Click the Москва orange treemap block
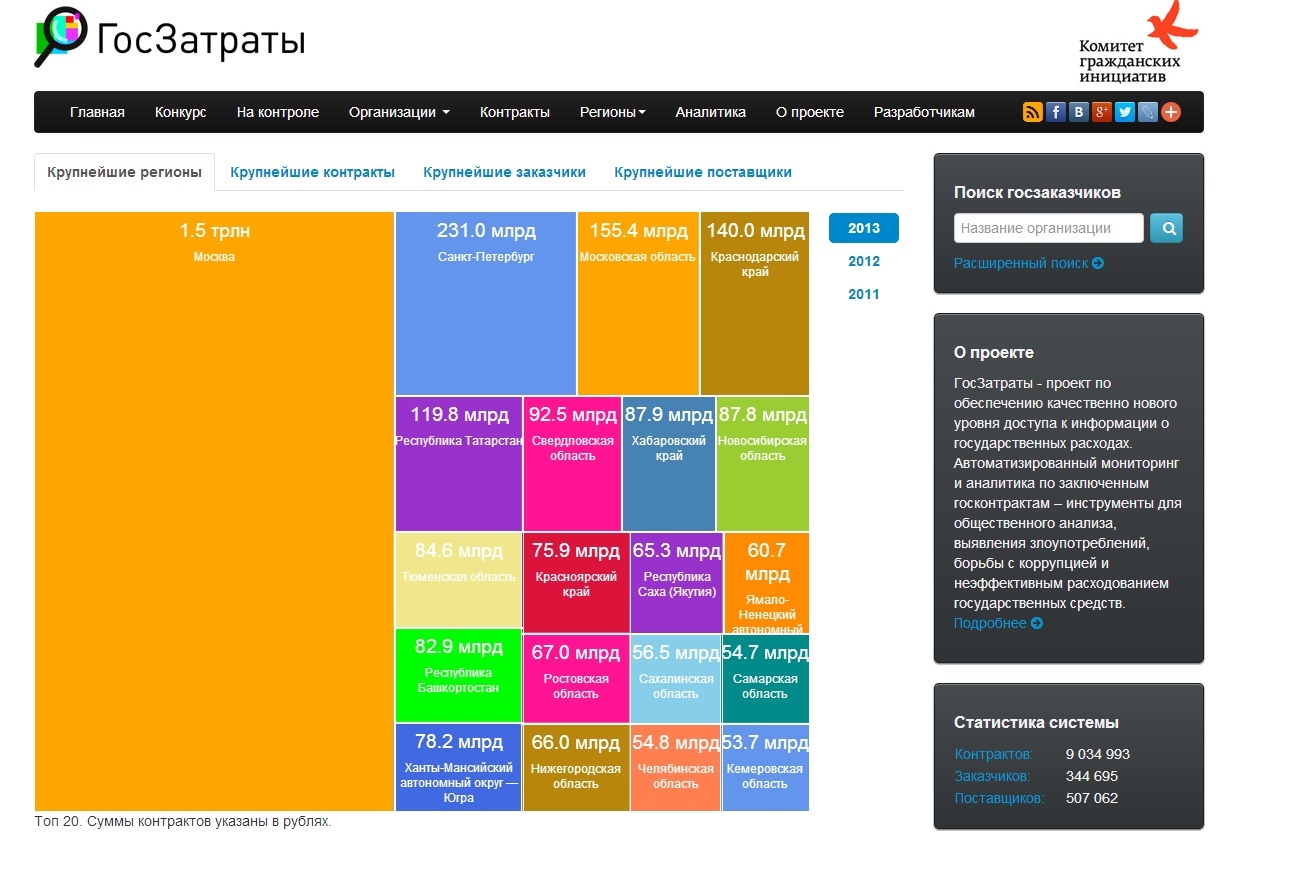 pyautogui.click(x=214, y=510)
